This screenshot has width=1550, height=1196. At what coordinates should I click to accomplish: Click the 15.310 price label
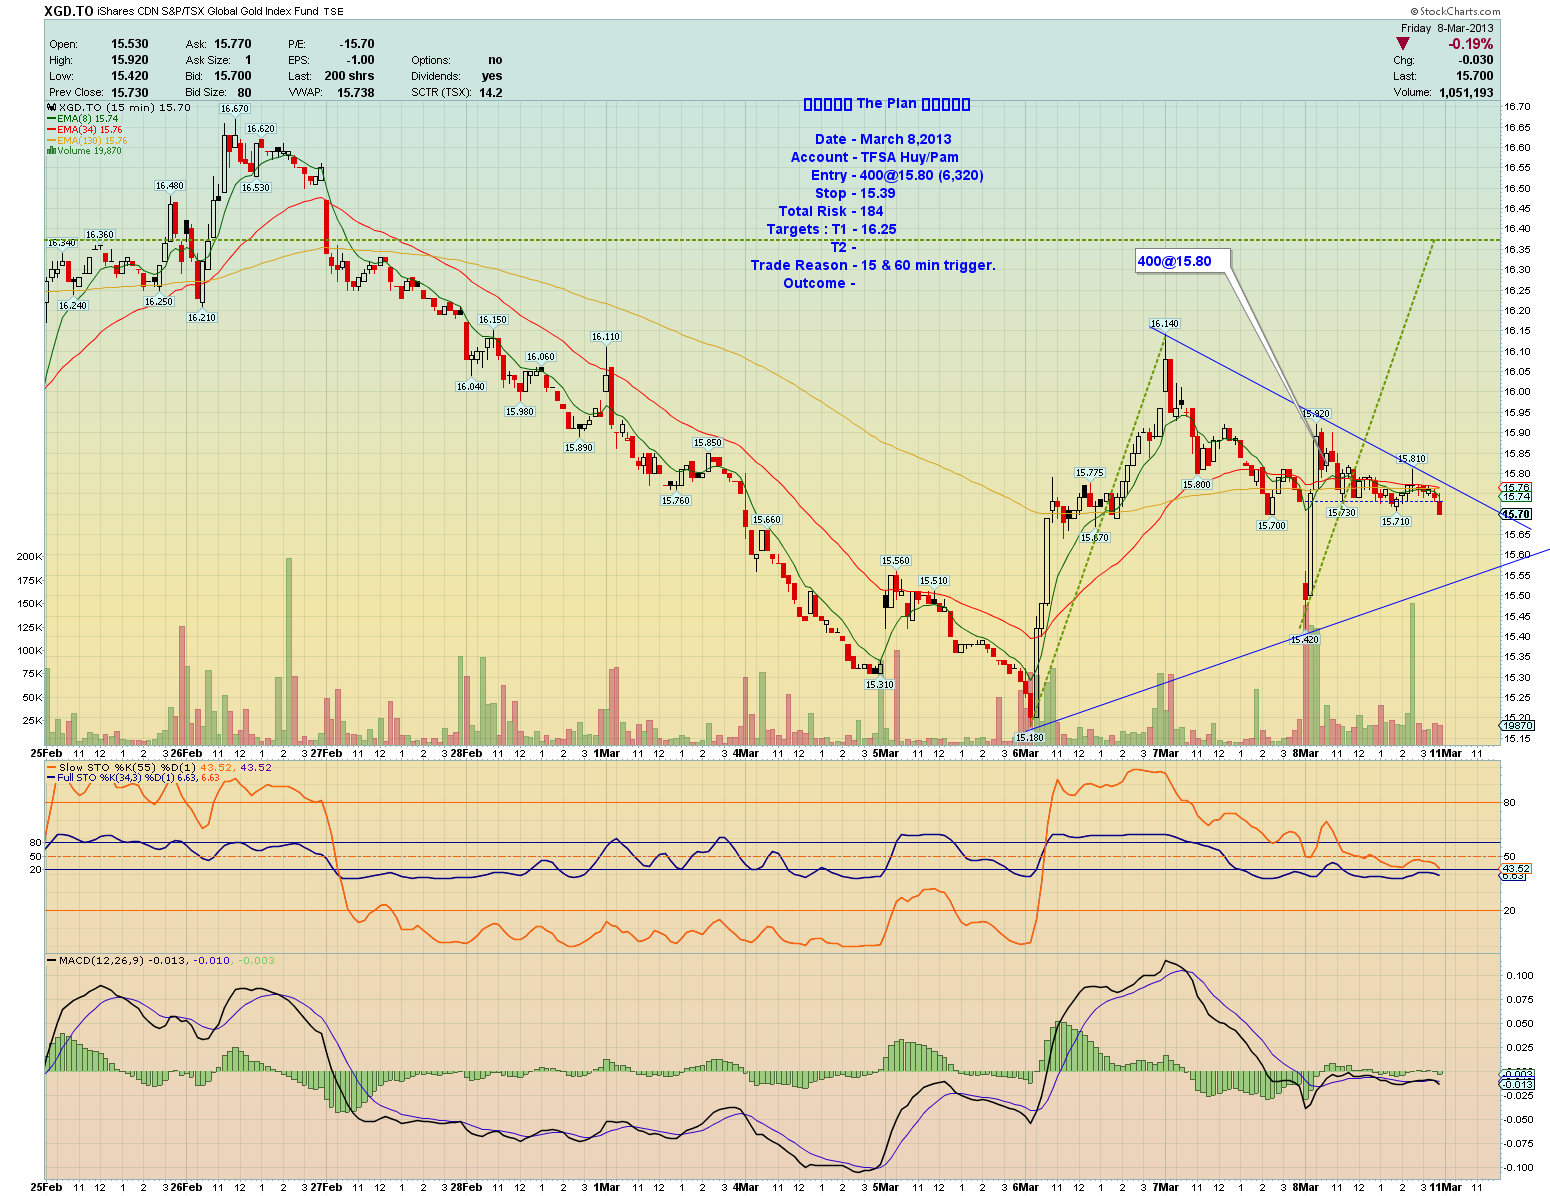coord(879,684)
